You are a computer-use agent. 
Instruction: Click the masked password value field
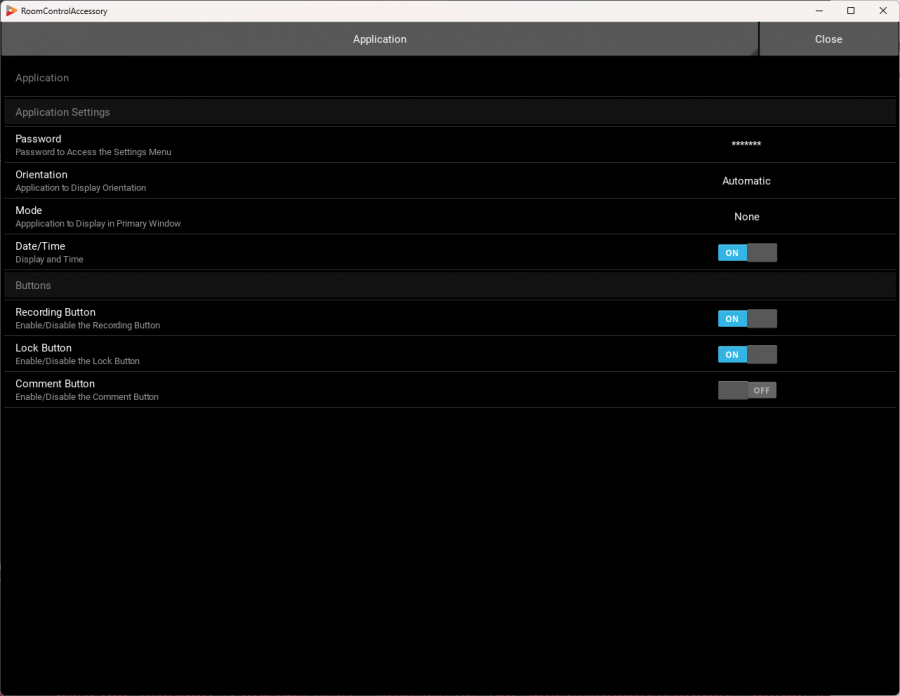[746, 145]
